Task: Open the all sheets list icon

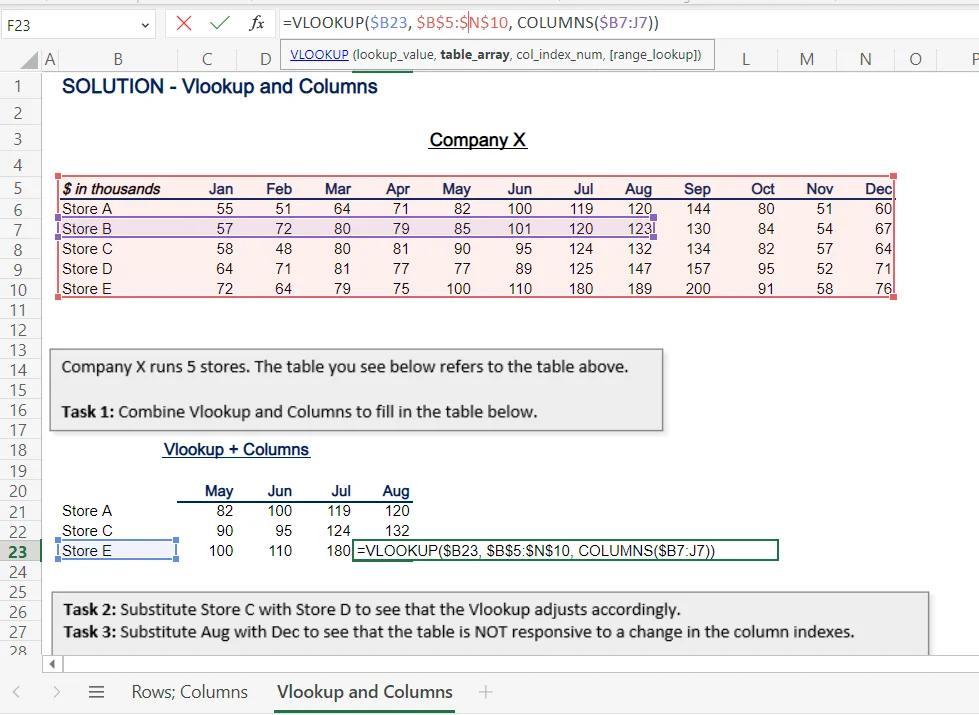Action: click(97, 692)
